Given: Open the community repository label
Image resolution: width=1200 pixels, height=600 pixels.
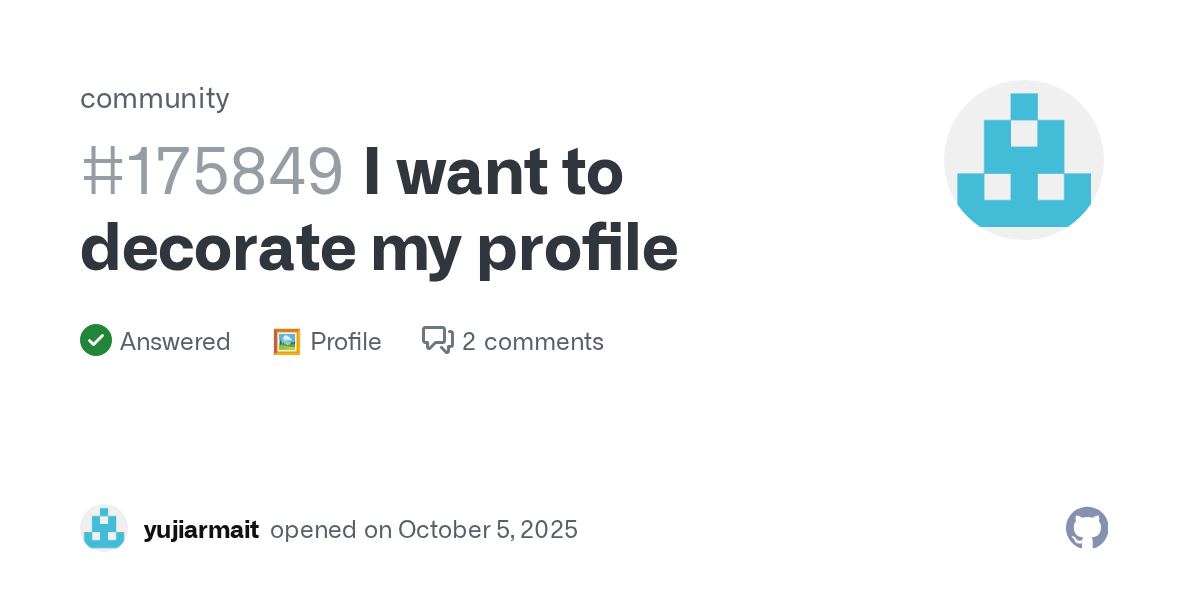Looking at the screenshot, I should (155, 98).
